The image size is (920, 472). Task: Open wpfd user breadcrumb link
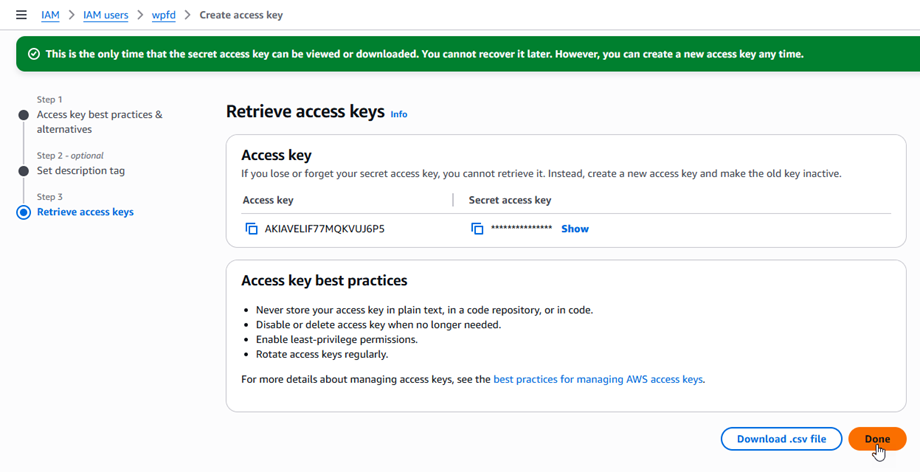click(164, 15)
